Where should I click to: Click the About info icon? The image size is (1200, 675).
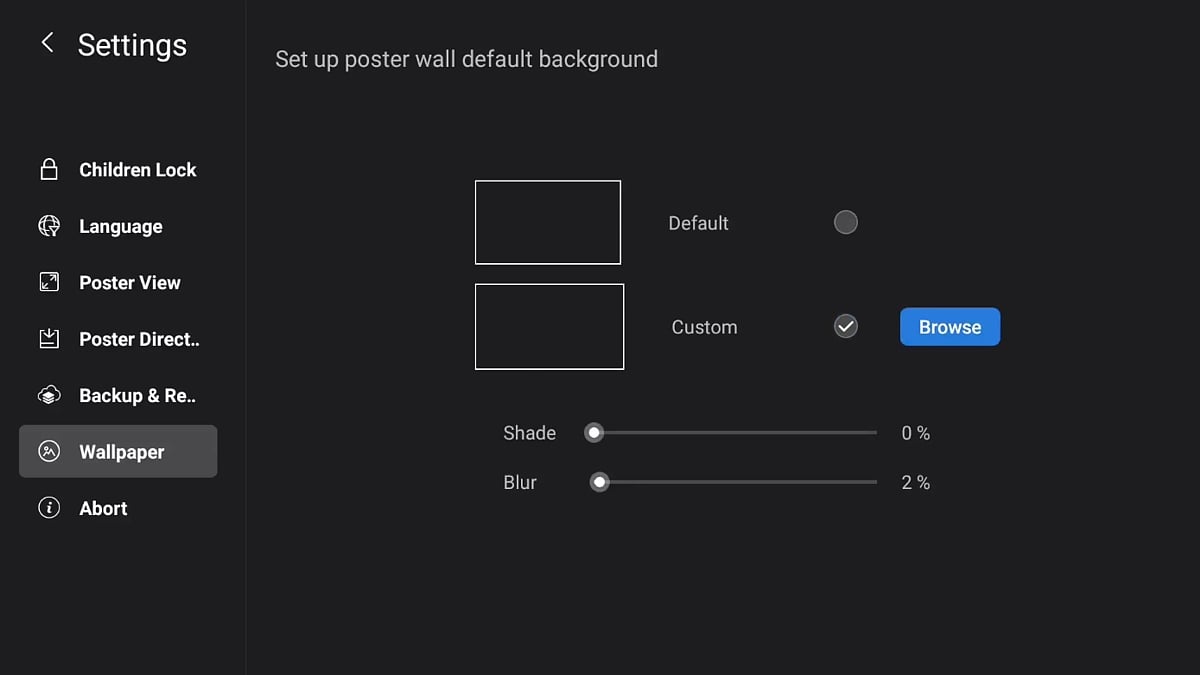49,508
